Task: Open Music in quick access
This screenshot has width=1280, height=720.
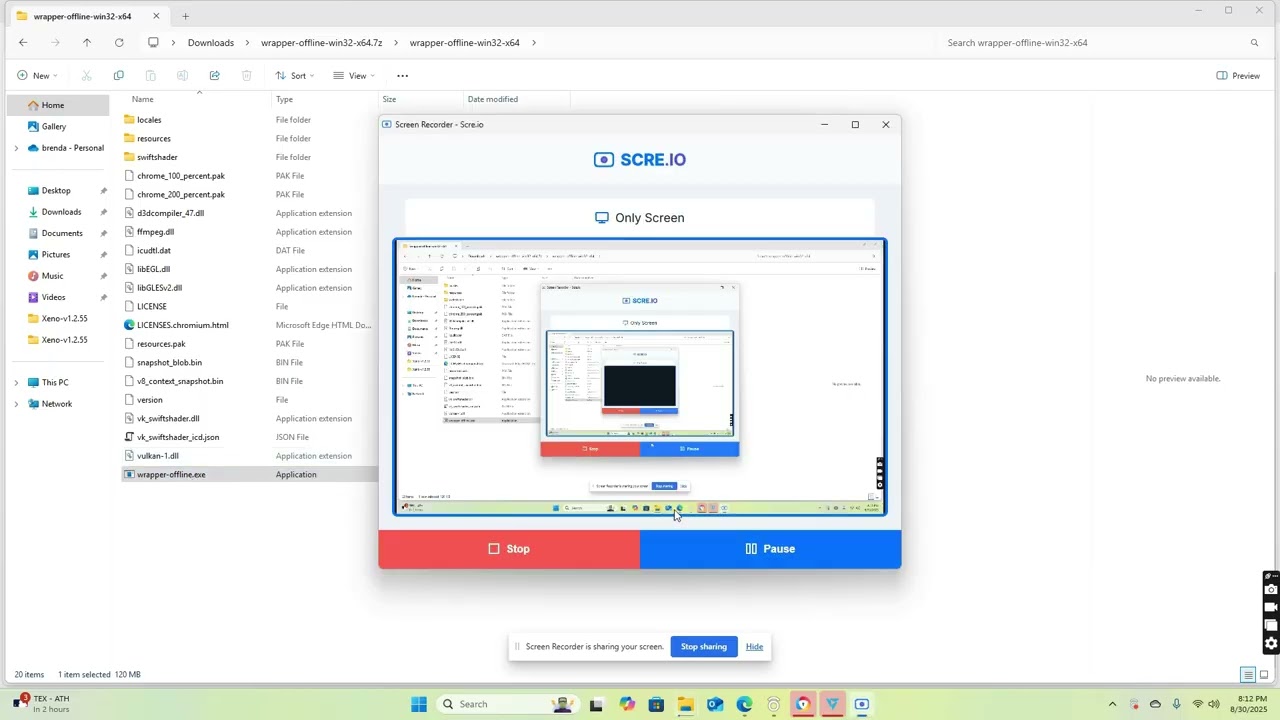Action: (x=52, y=276)
